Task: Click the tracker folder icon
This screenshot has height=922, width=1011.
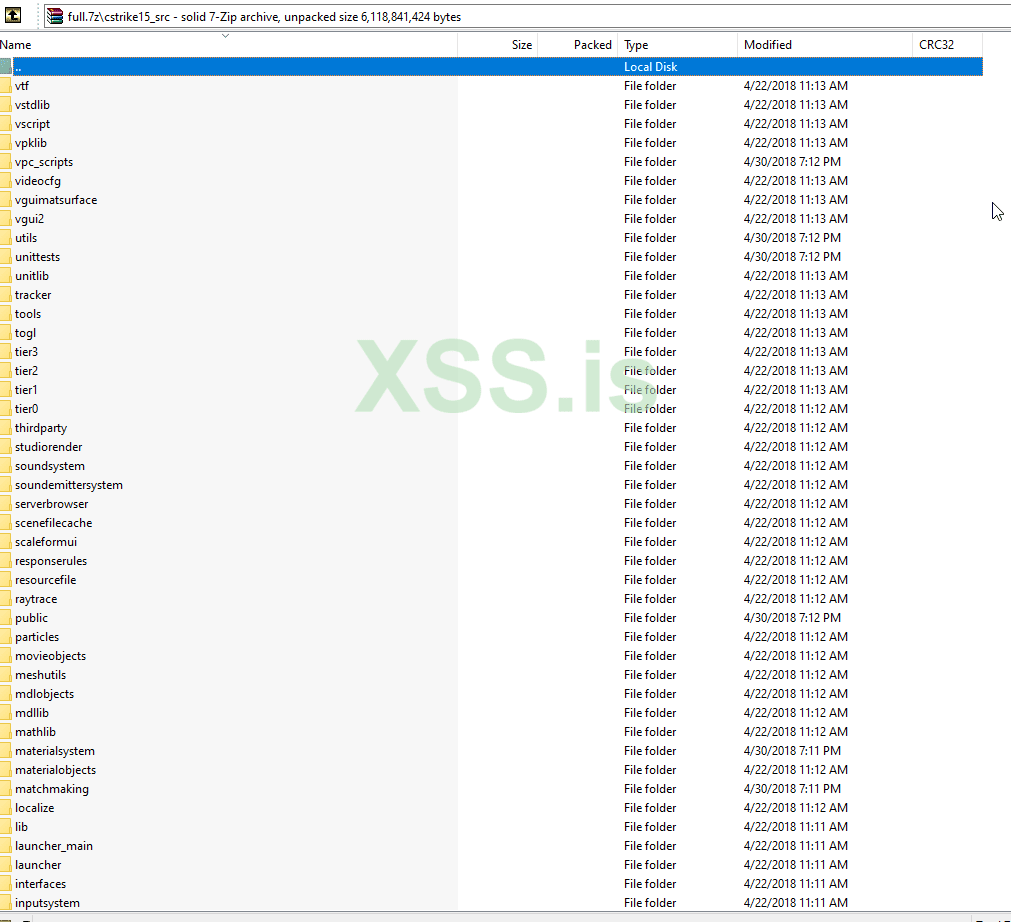Action: coord(6,295)
